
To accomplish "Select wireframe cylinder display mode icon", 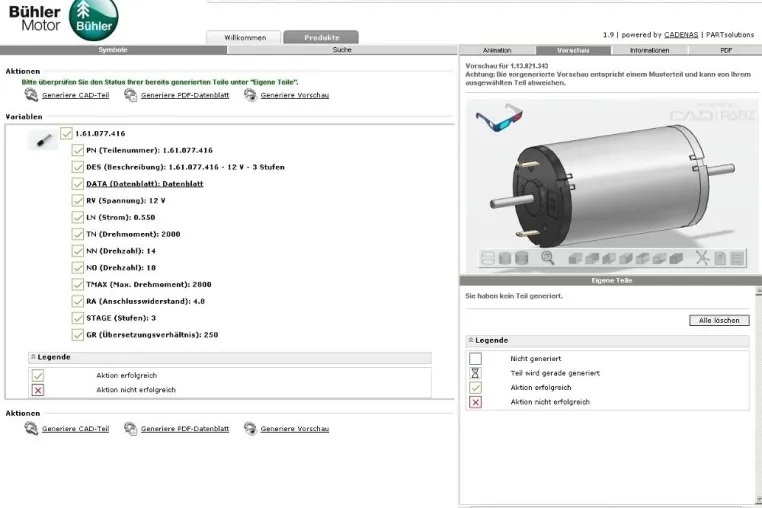I will tap(487, 258).
